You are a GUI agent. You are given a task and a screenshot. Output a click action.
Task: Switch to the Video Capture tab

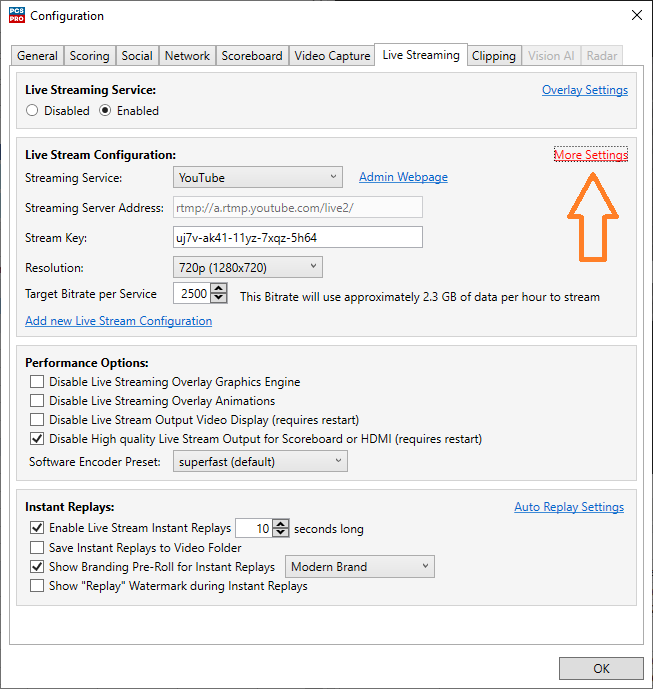pos(331,56)
